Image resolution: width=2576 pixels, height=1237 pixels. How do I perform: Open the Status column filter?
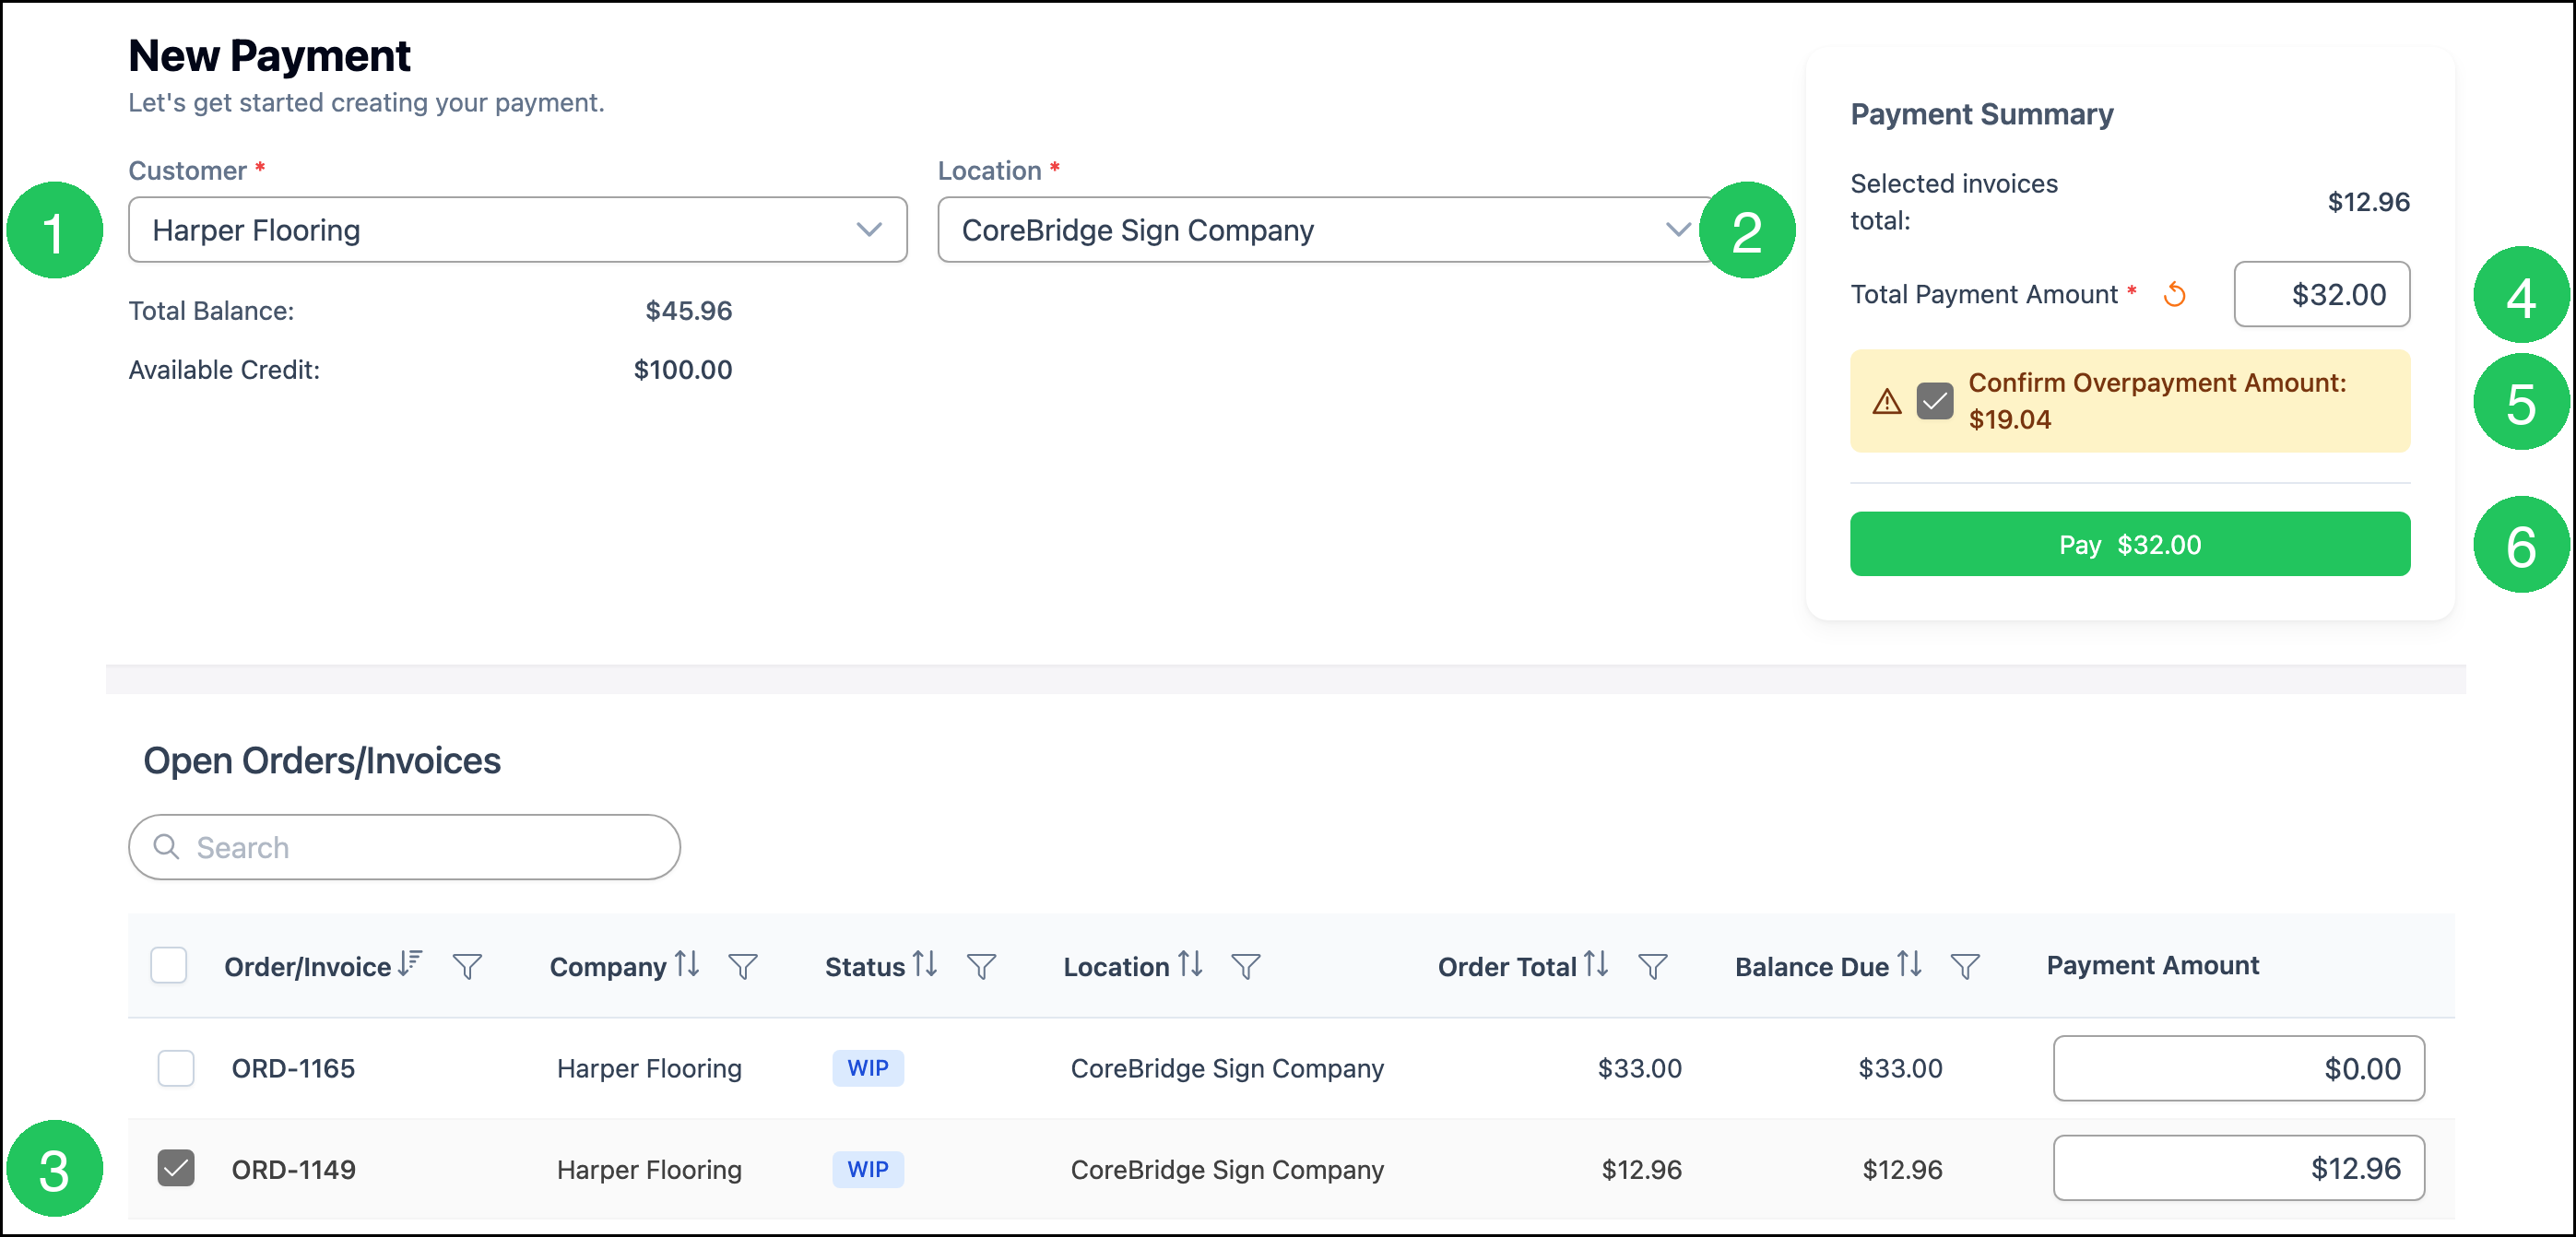click(x=981, y=966)
